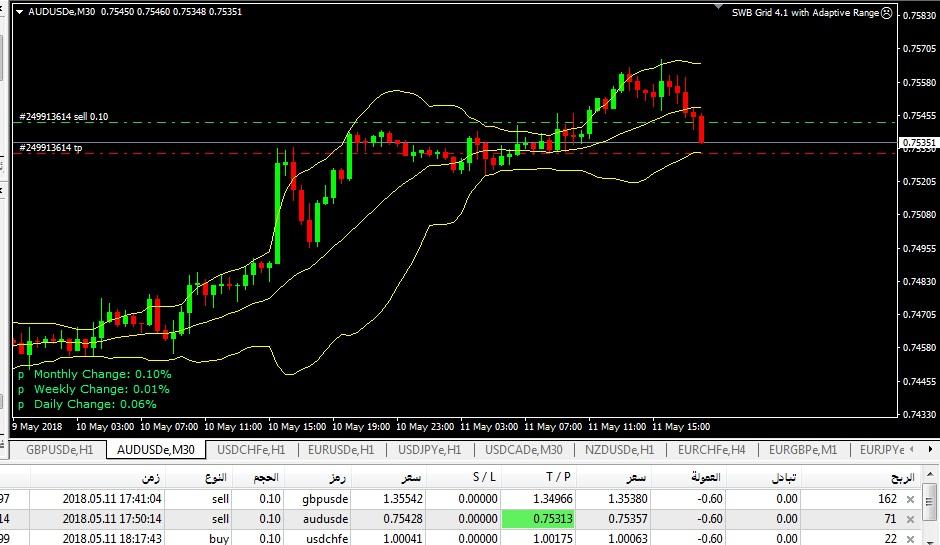Click the chart shift triangle marker at top
The image size is (940, 545).
(x=718, y=7)
